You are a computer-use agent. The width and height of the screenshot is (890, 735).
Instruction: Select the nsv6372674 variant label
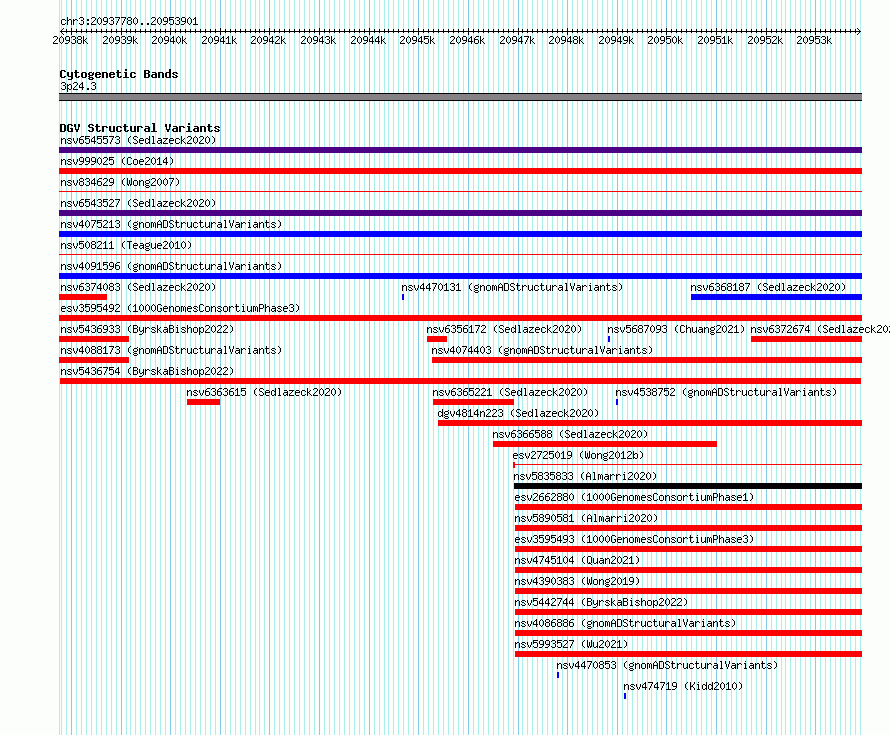(820, 329)
